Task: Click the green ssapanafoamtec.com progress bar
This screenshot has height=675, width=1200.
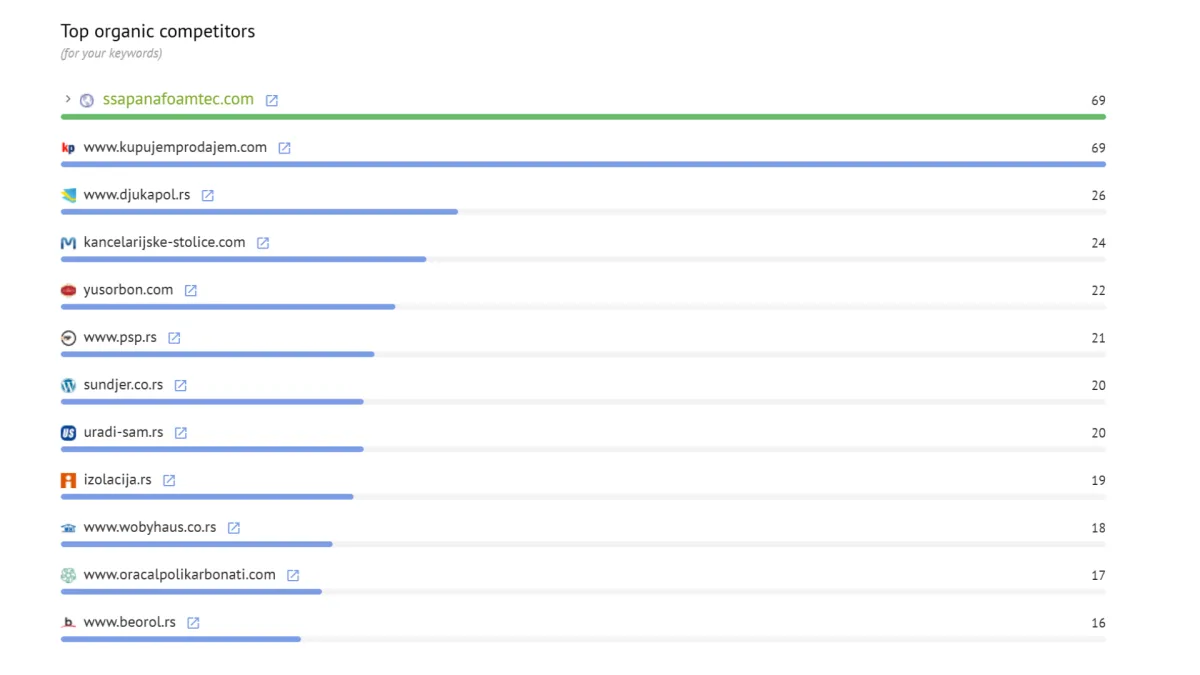Action: (x=583, y=117)
